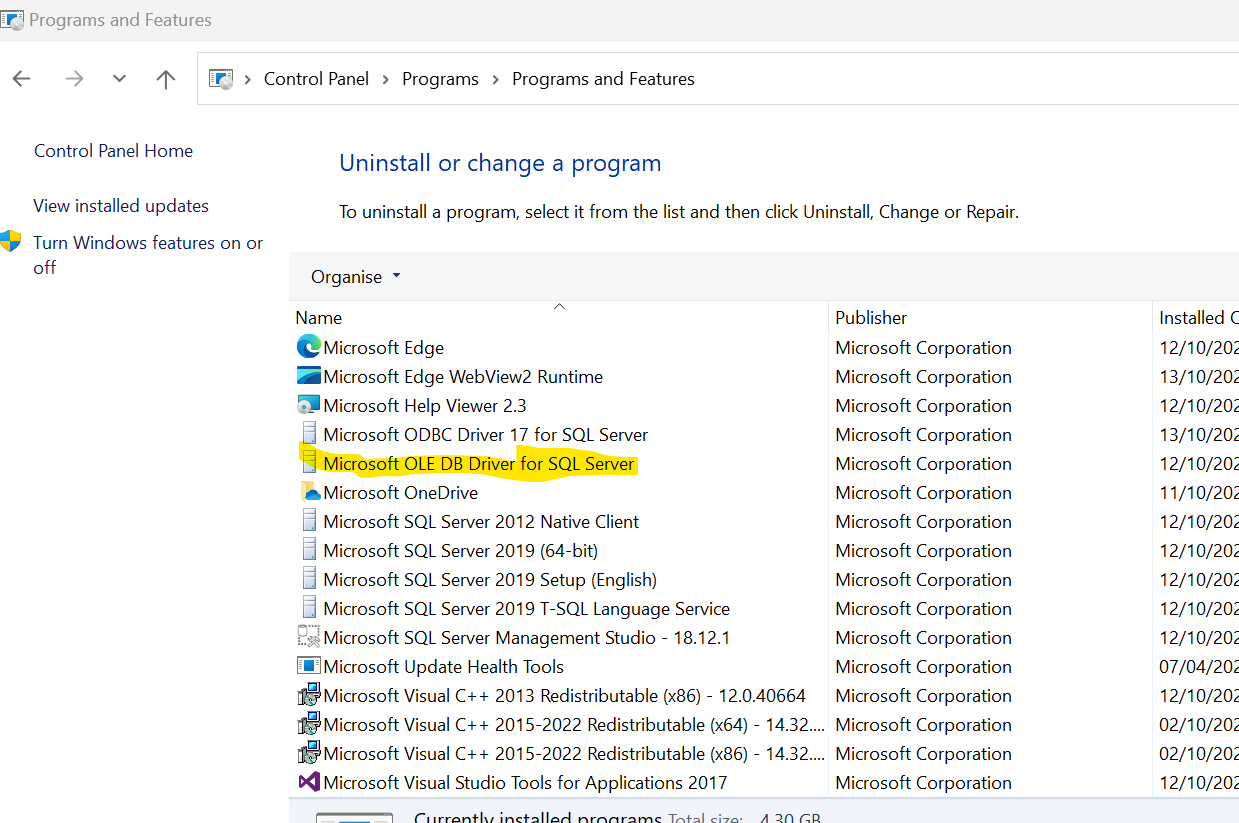Click the SQL Server 2019 Setup (English) icon
1239x823 pixels.
(309, 579)
